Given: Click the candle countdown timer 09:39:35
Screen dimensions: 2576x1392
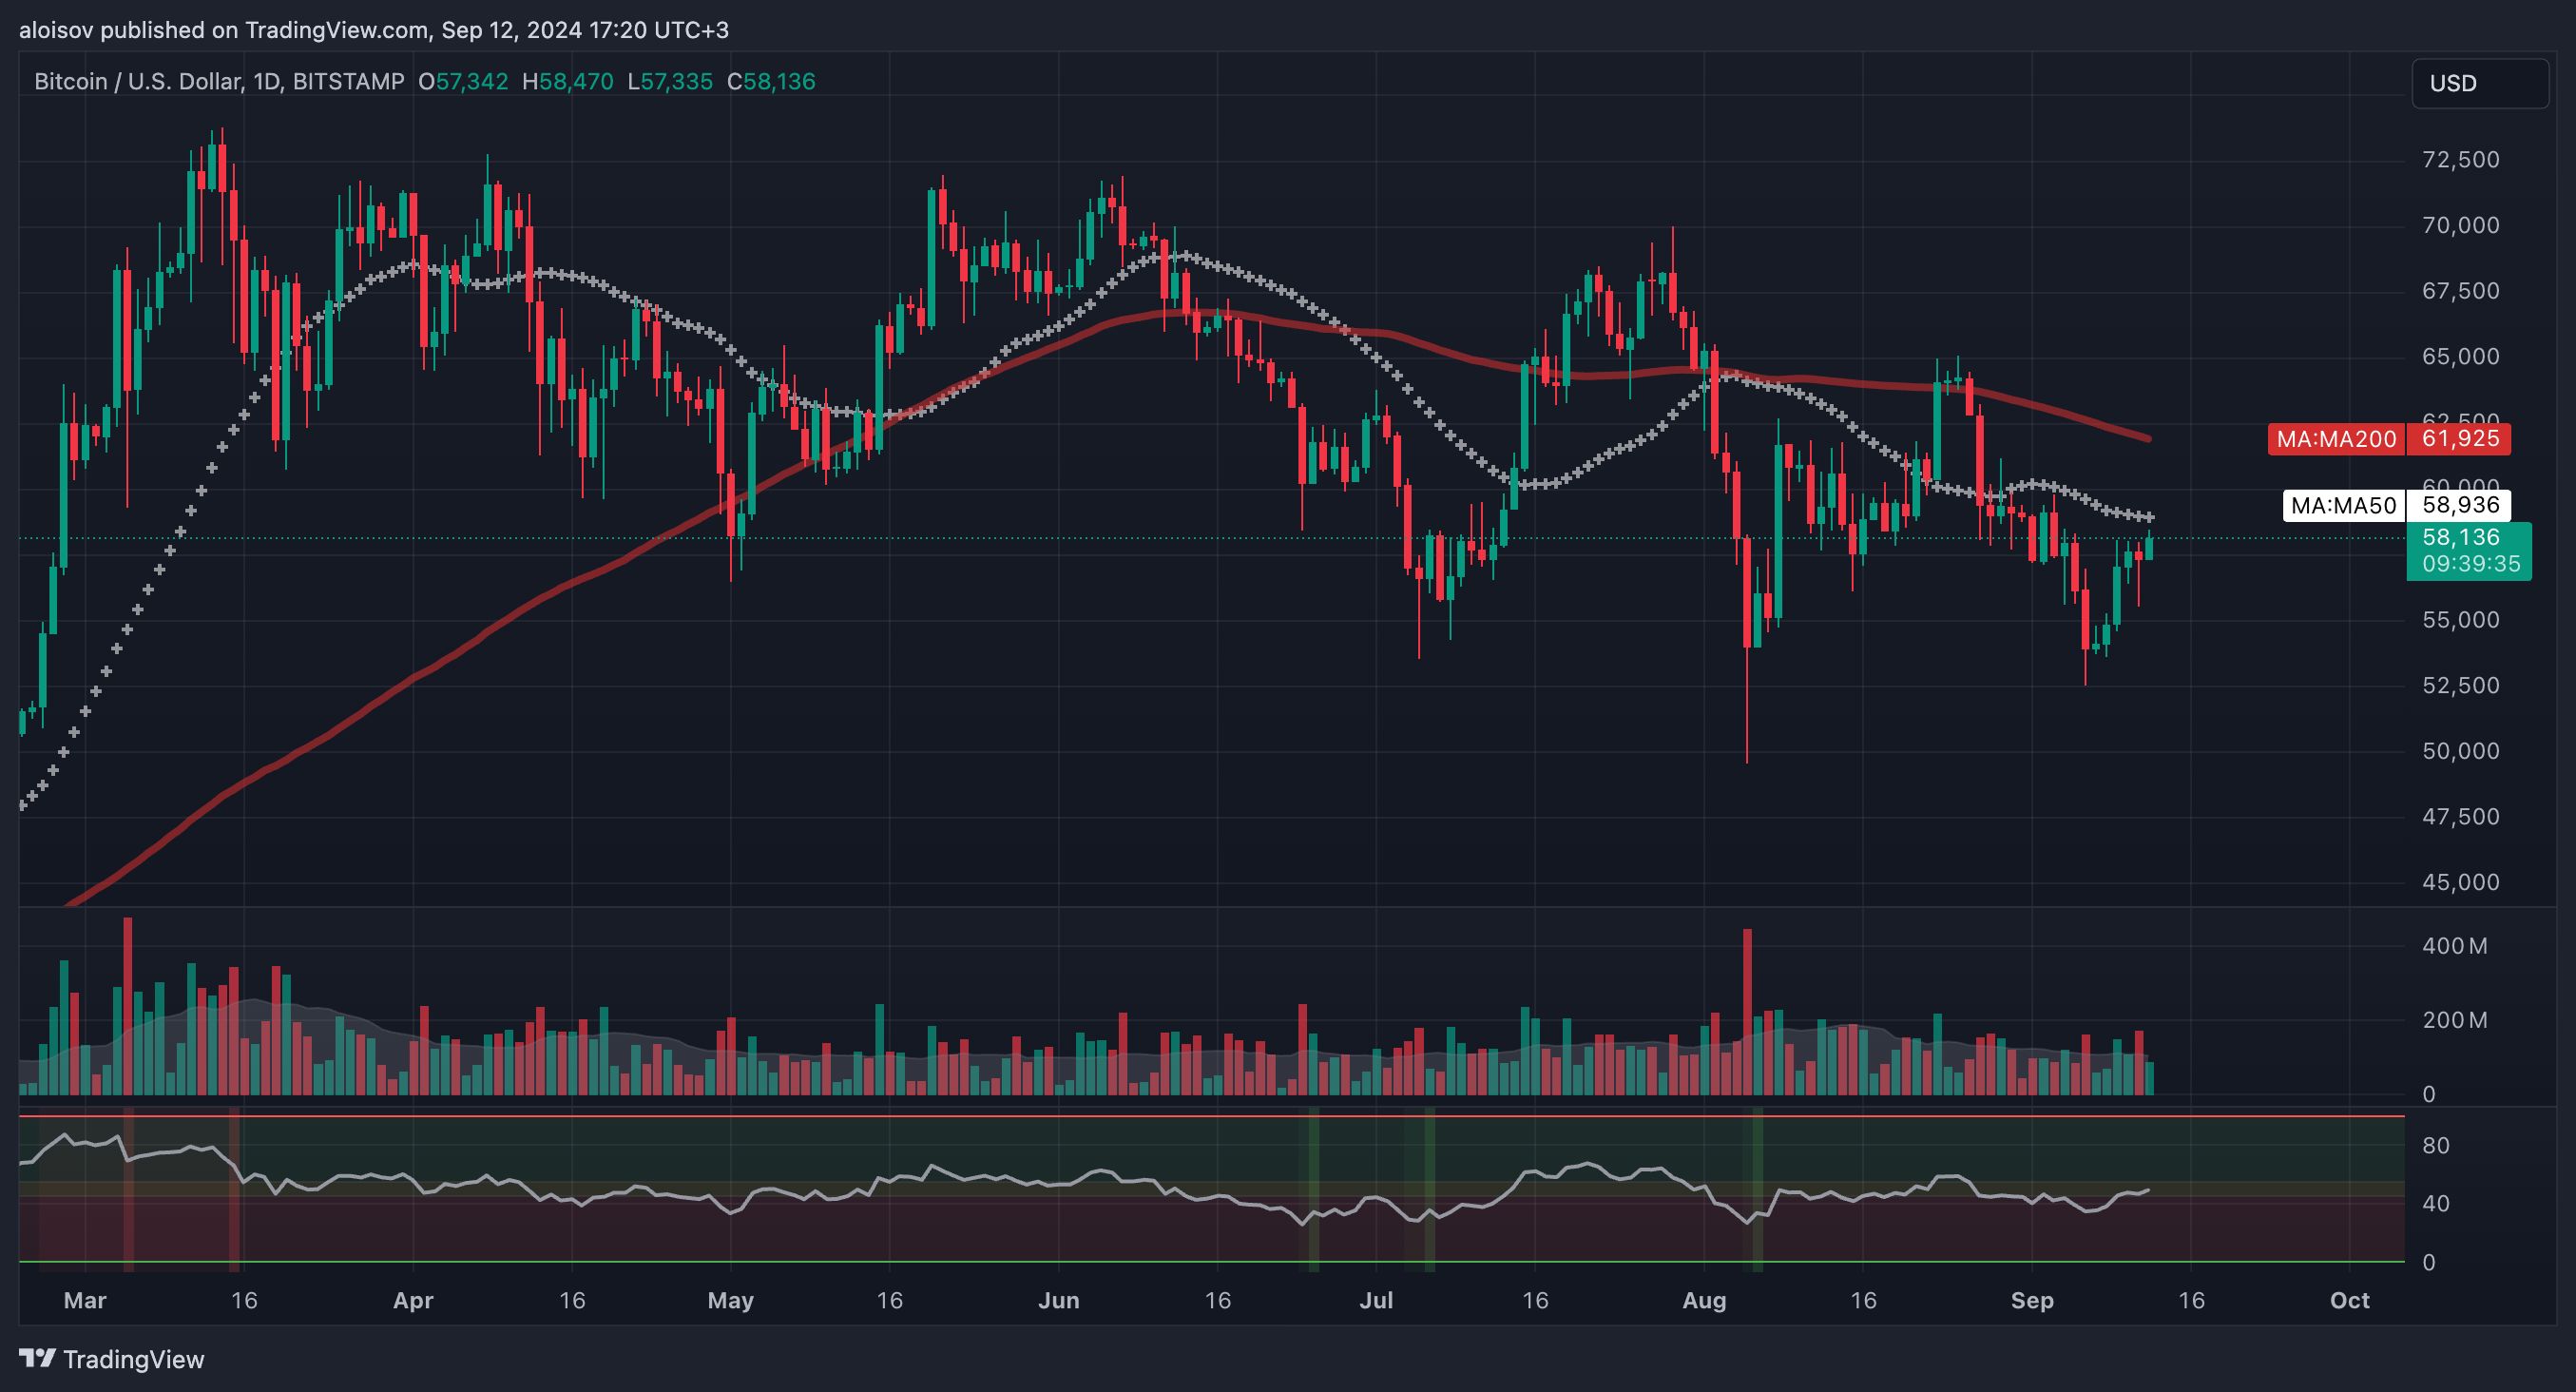Looking at the screenshot, I should point(2470,564).
